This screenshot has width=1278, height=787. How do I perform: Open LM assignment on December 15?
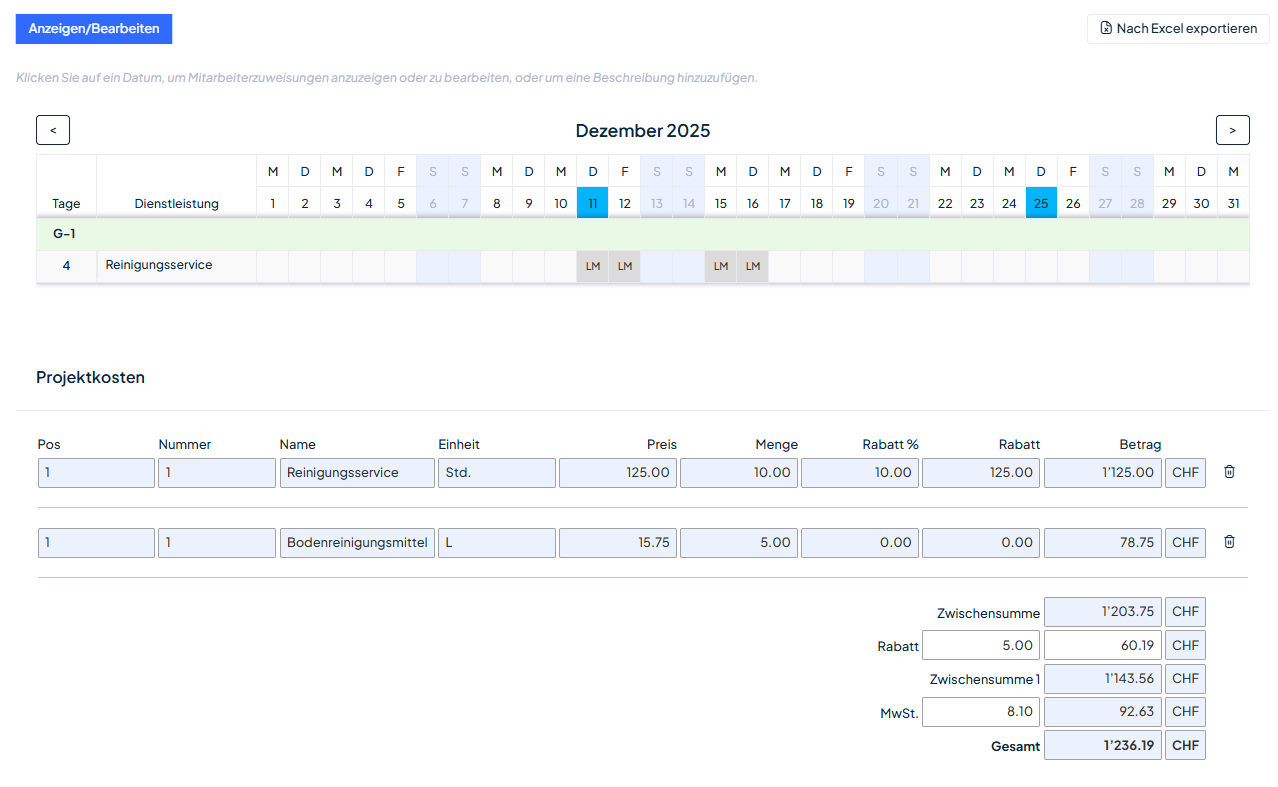point(721,266)
